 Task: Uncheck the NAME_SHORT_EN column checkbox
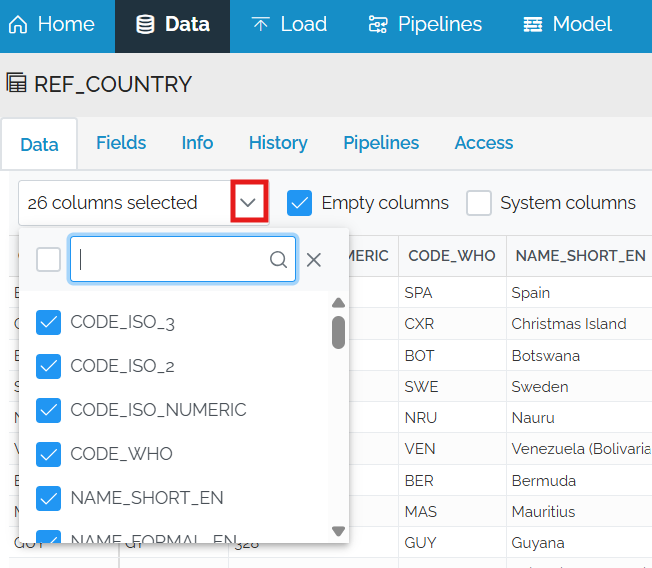pyautogui.click(x=48, y=498)
